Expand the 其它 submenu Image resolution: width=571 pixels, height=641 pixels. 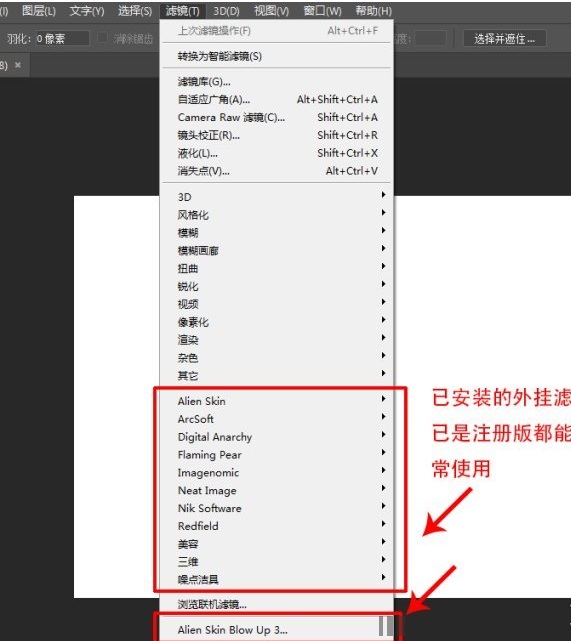point(277,375)
